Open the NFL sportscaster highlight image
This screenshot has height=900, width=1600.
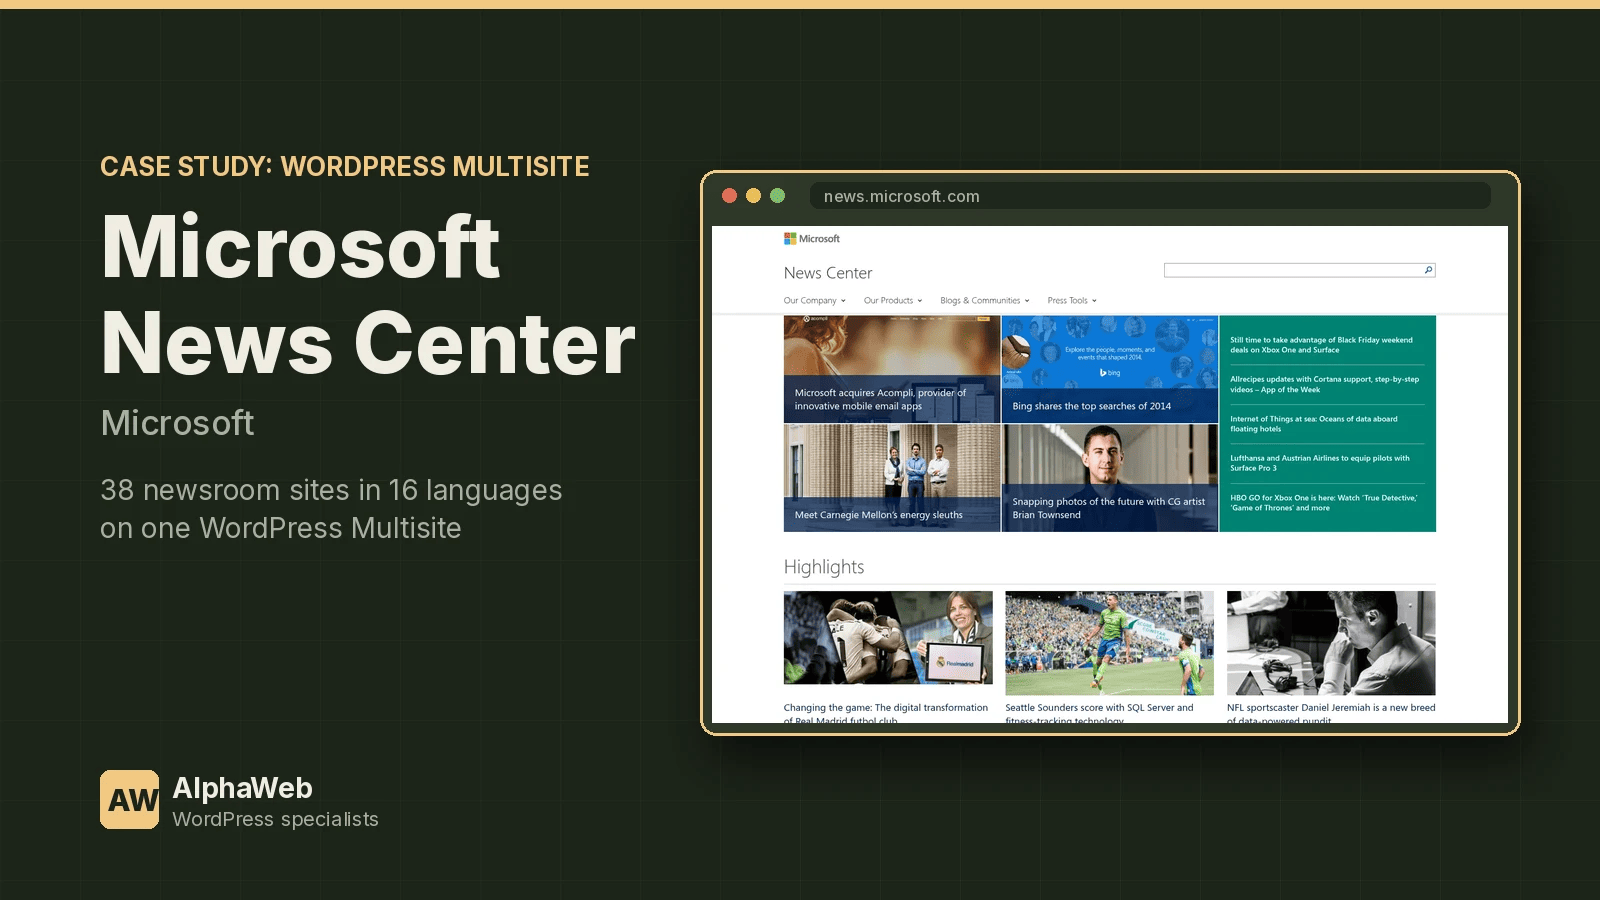[x=1331, y=643]
